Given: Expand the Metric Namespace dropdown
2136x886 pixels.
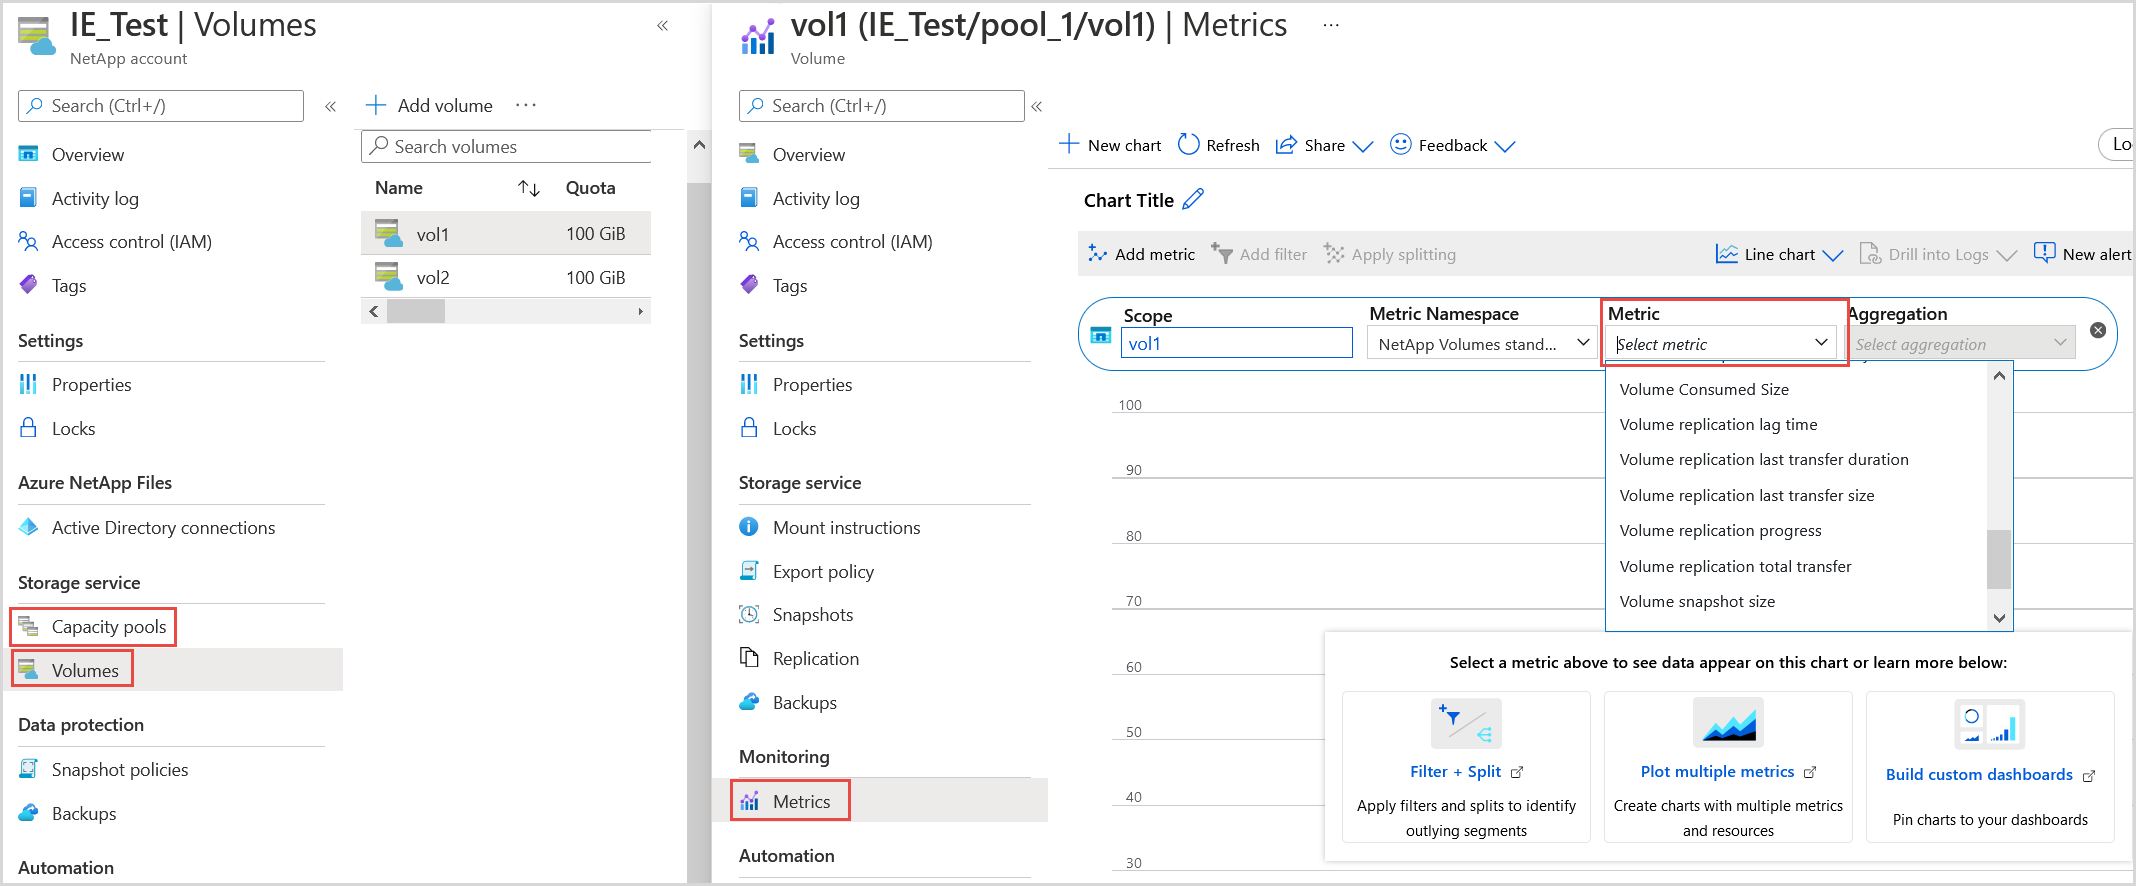Looking at the screenshot, I should click(x=1583, y=343).
